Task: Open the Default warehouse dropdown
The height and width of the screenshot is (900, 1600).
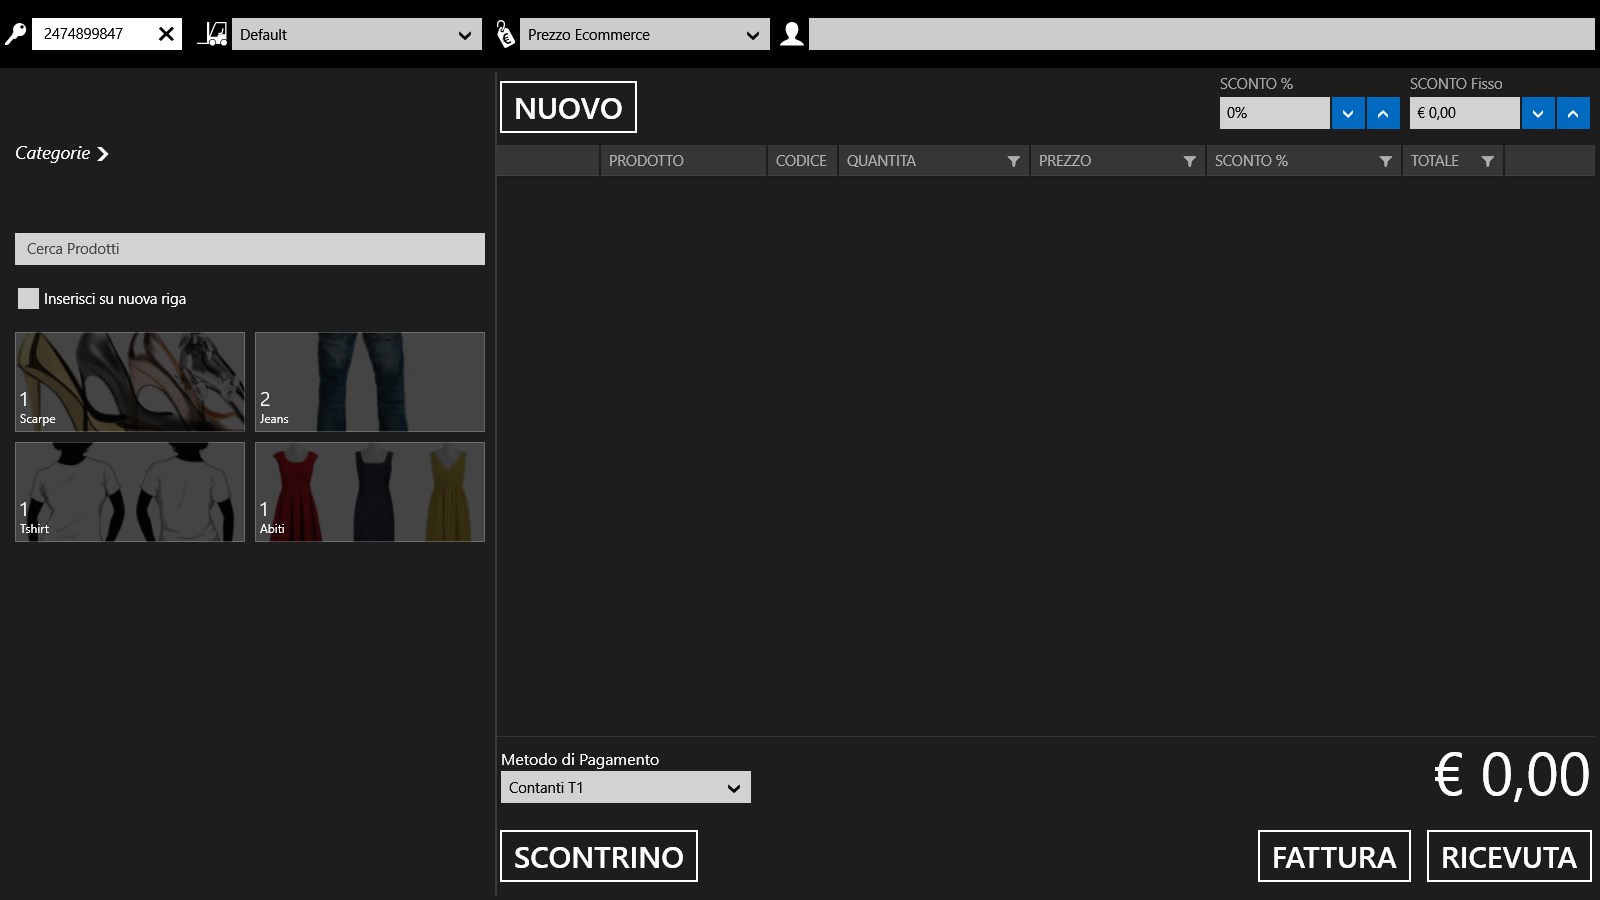Action: pos(356,35)
